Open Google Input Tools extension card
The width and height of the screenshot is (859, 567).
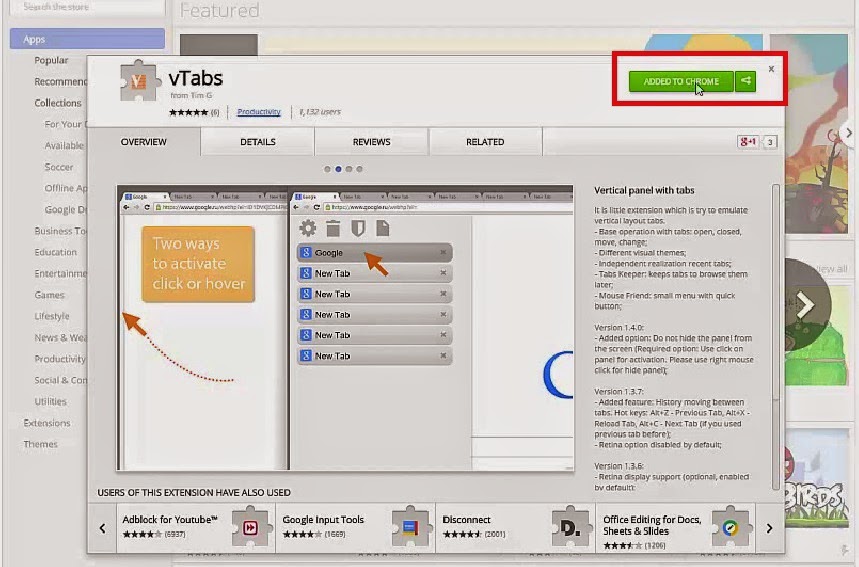(356, 528)
